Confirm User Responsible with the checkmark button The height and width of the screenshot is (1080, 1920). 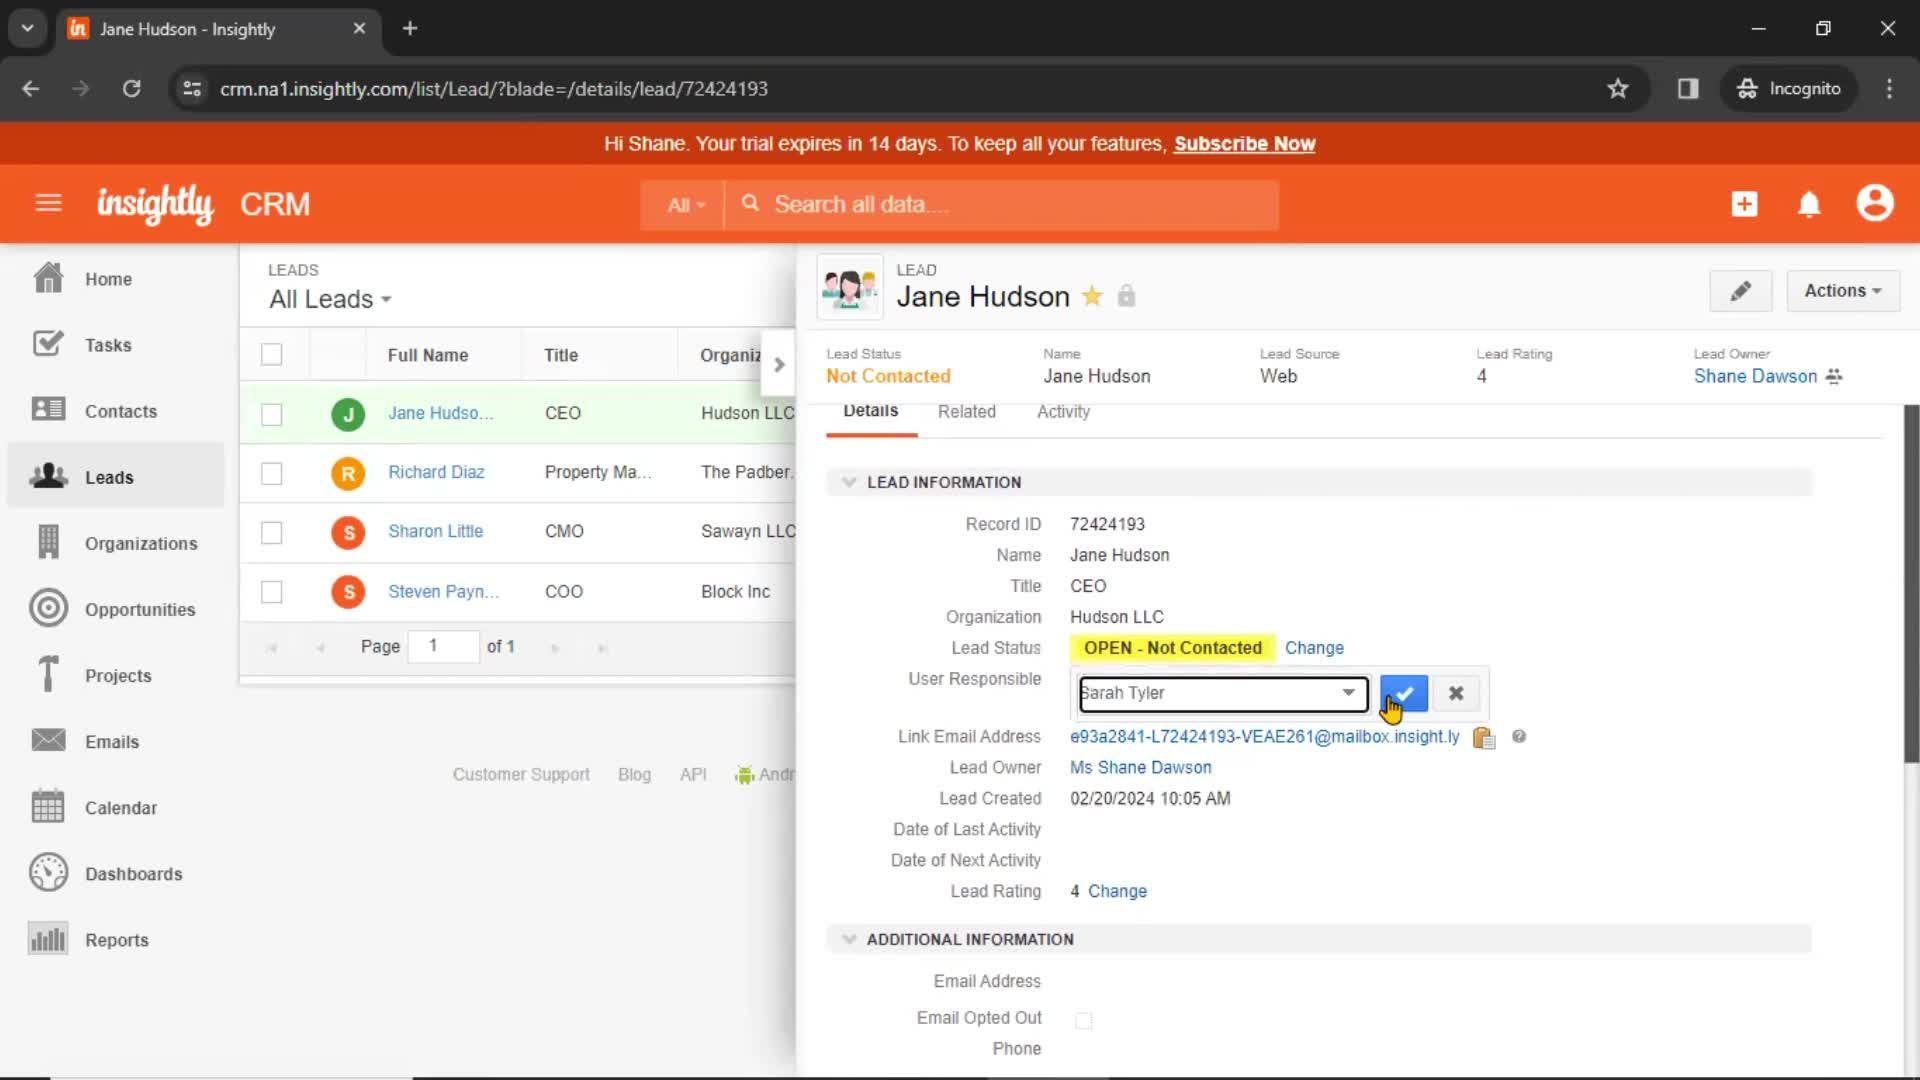click(1403, 693)
